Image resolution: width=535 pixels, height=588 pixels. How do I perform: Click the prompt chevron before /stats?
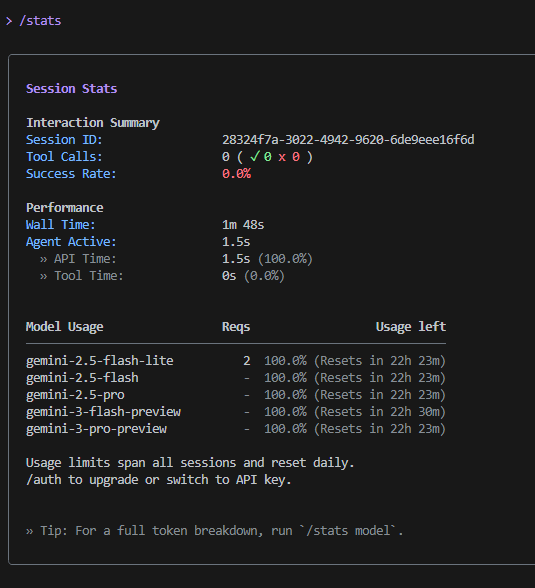(9, 21)
